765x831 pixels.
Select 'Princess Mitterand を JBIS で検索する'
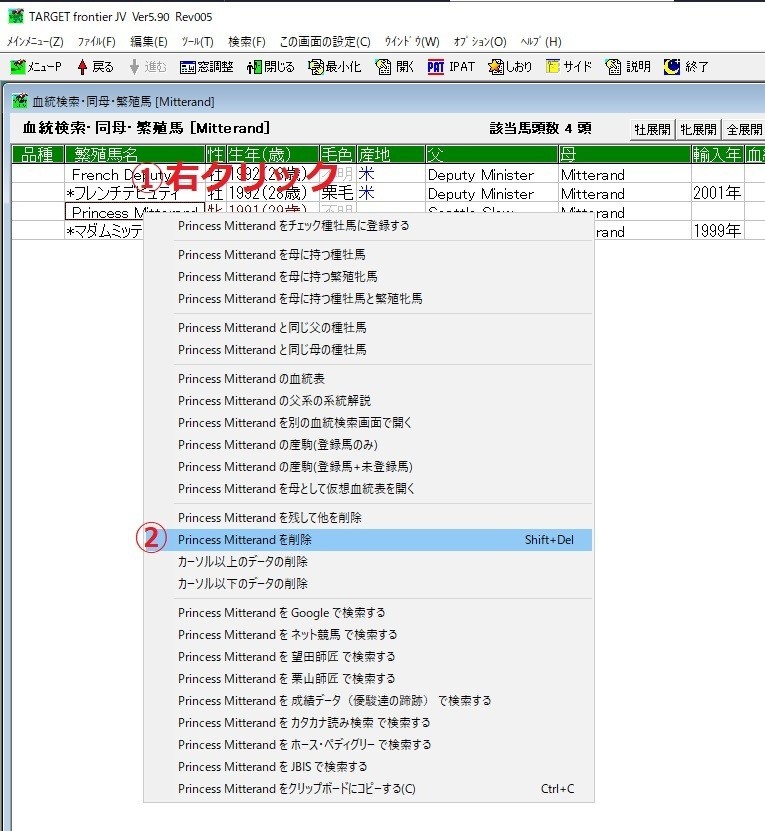click(272, 767)
